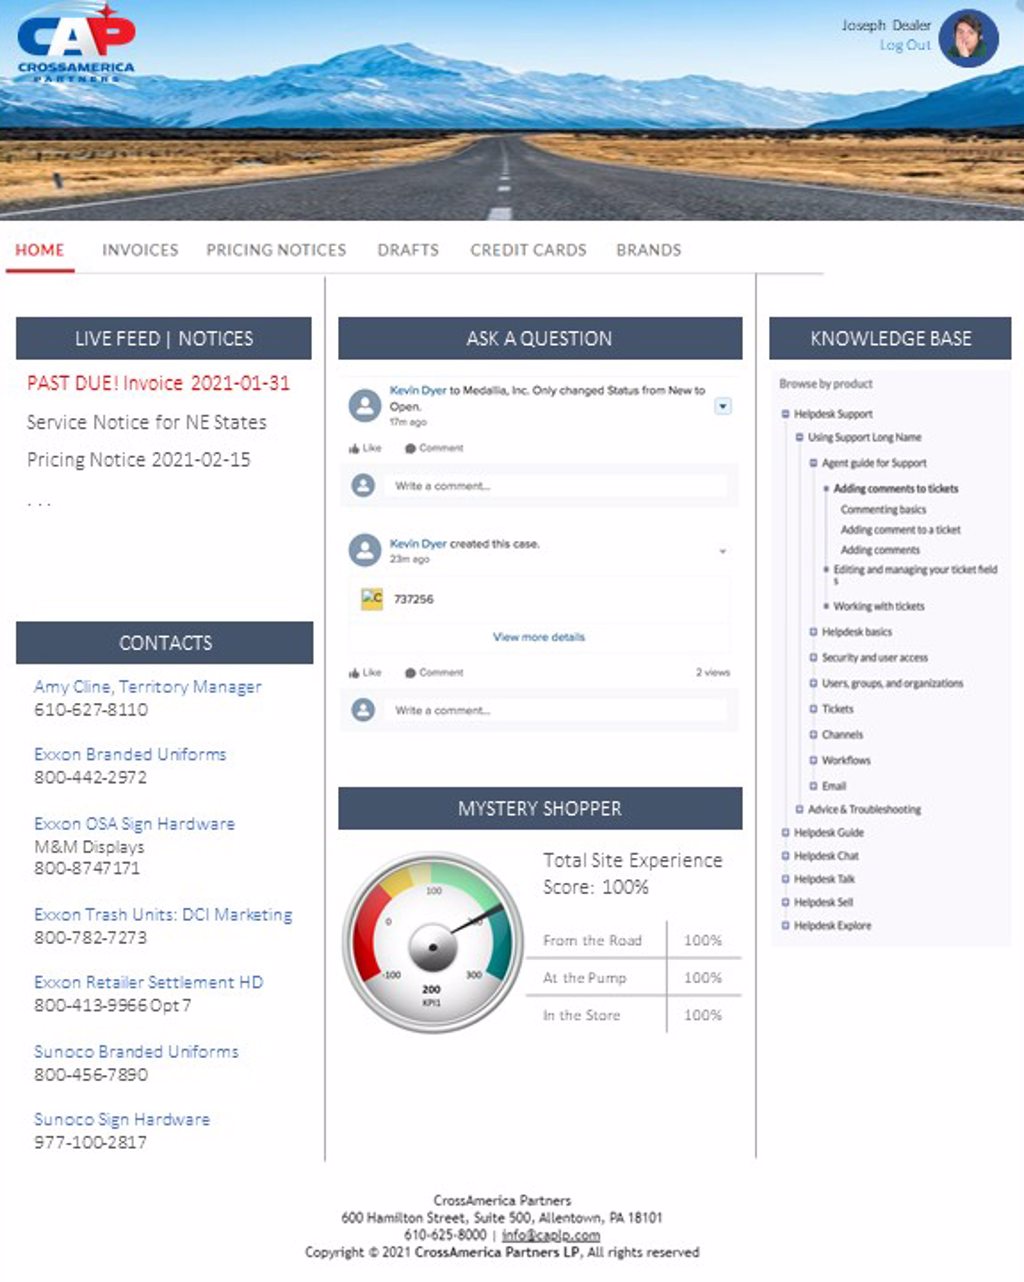The width and height of the screenshot is (1024, 1282).
Task: Click the avatar beside the second comment box
Action: tap(363, 710)
